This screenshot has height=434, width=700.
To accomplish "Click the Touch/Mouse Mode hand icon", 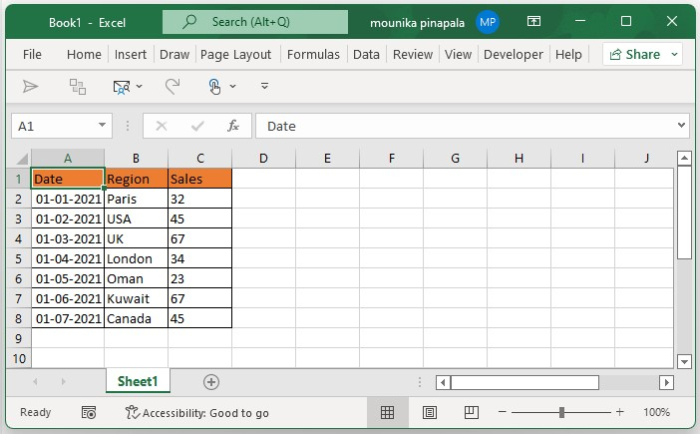I will click(x=216, y=87).
